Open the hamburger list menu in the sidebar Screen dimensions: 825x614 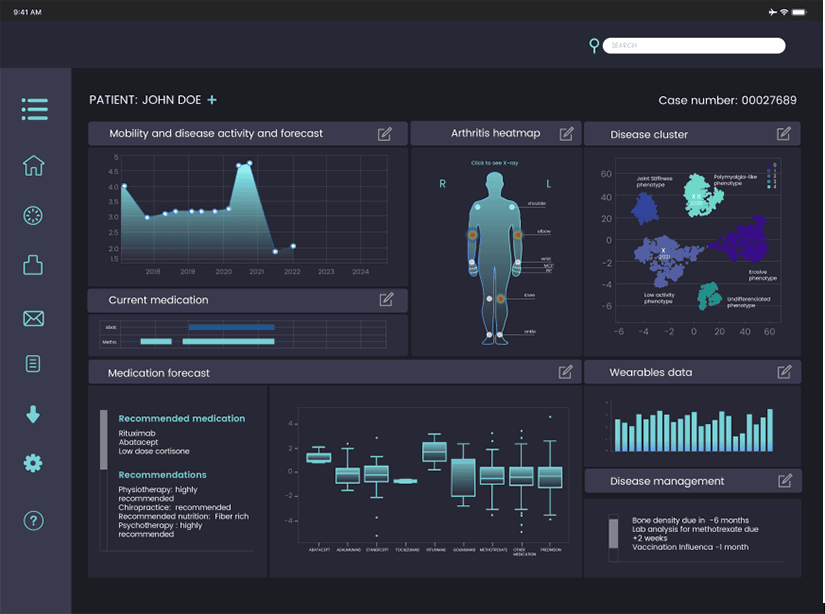tap(34, 109)
